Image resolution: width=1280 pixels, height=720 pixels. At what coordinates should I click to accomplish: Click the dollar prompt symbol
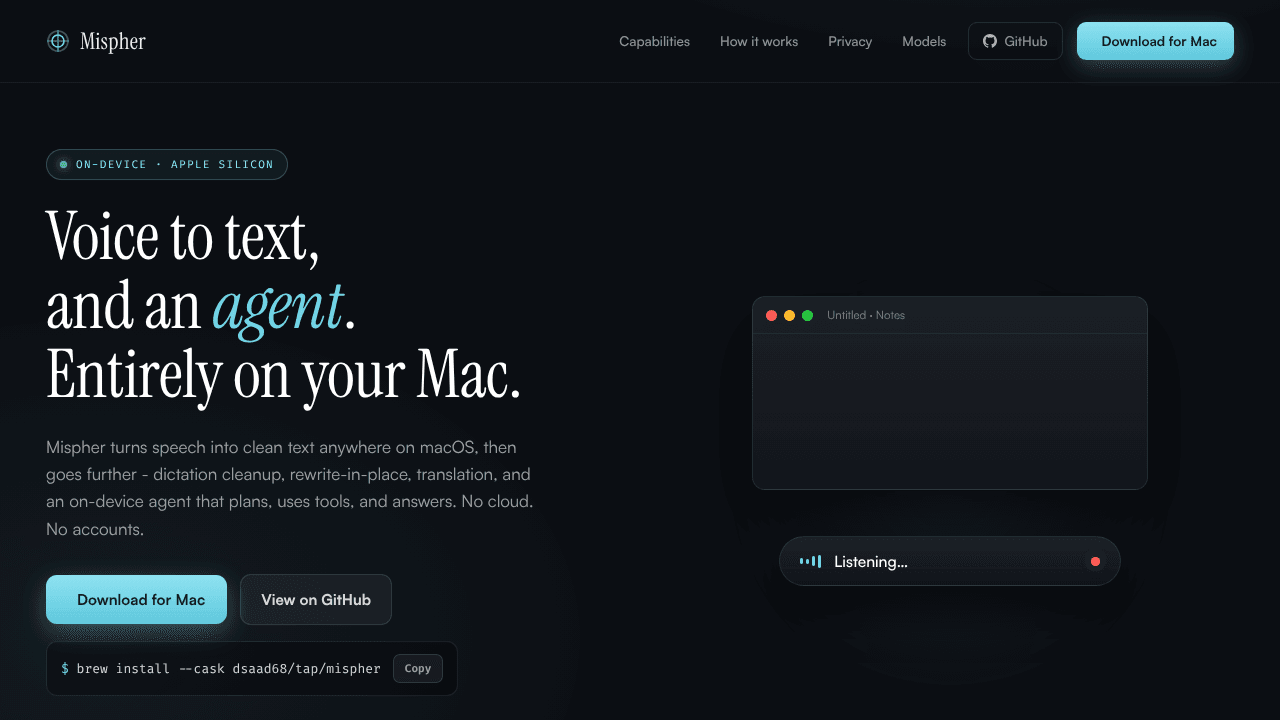click(x=65, y=668)
